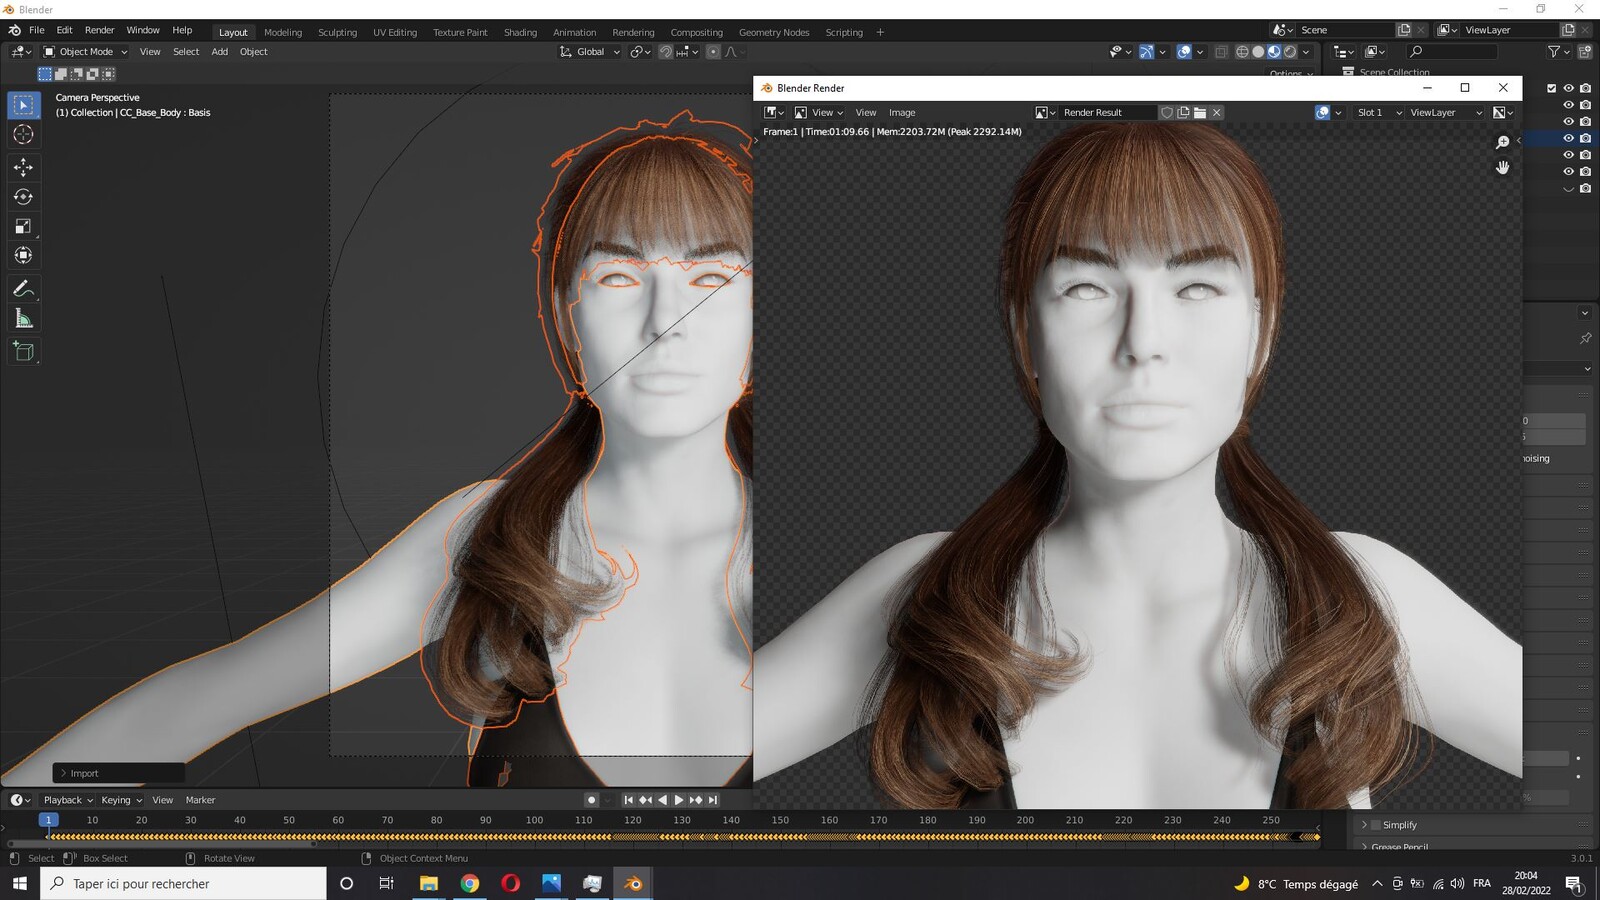Open Opera from the taskbar
1600x900 pixels.
pos(510,883)
